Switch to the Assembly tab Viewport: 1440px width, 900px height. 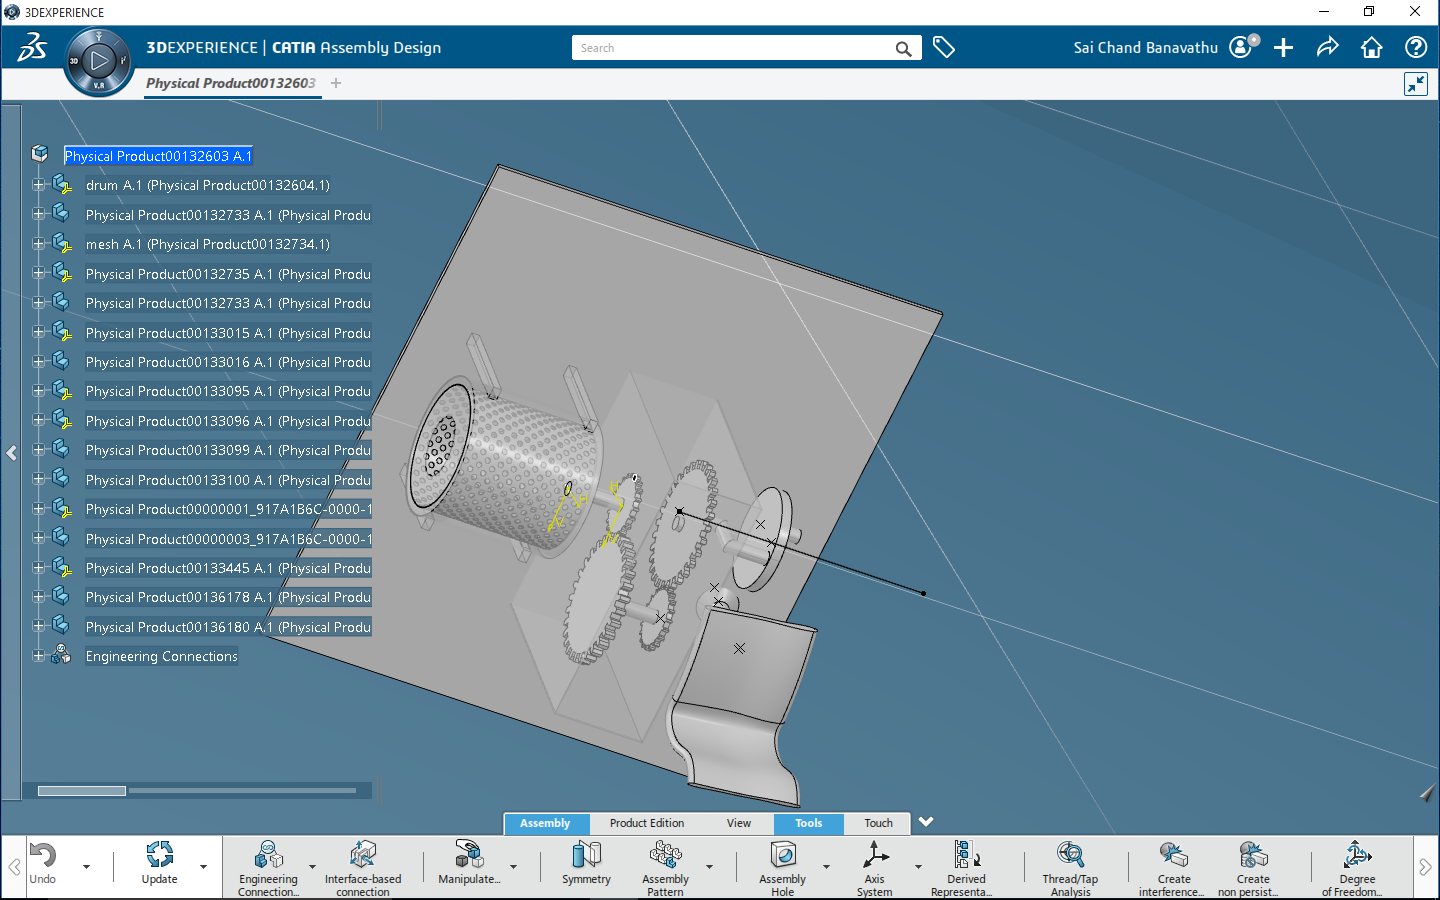click(x=545, y=823)
